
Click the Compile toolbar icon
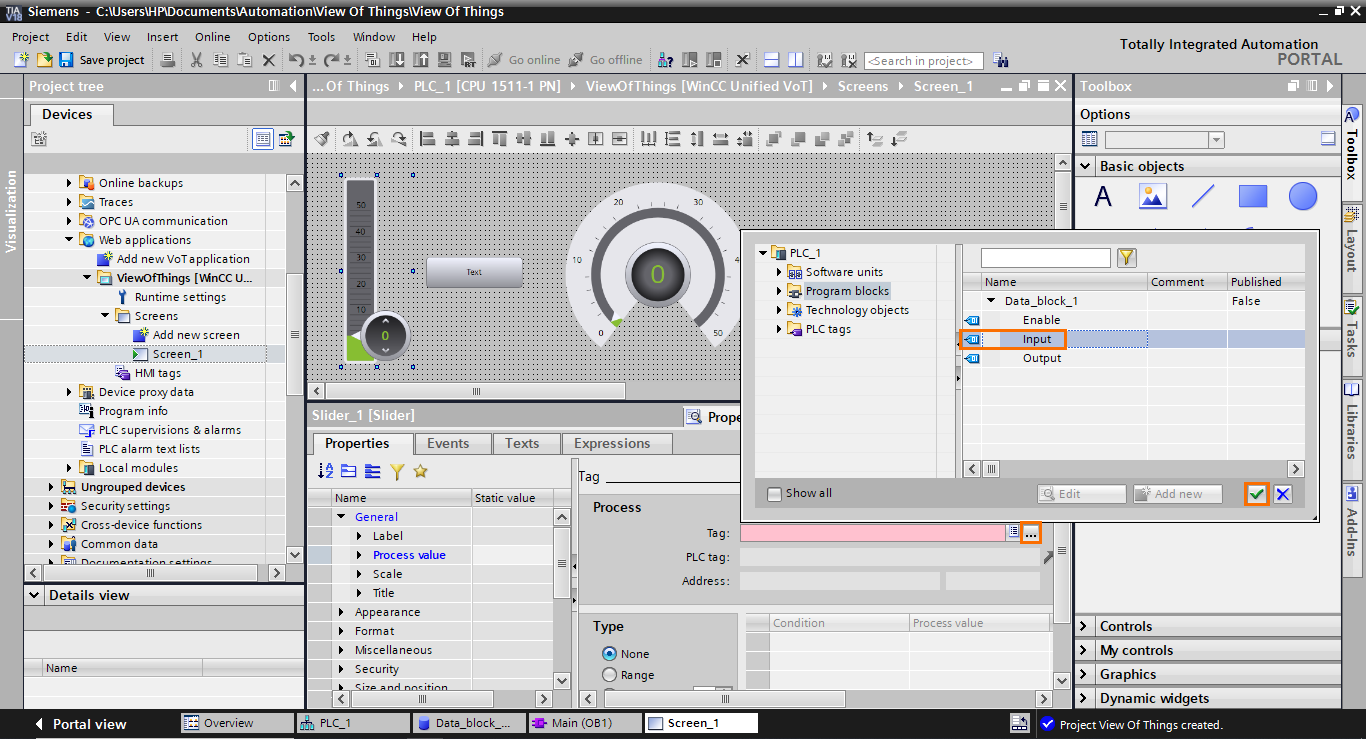pos(374,60)
